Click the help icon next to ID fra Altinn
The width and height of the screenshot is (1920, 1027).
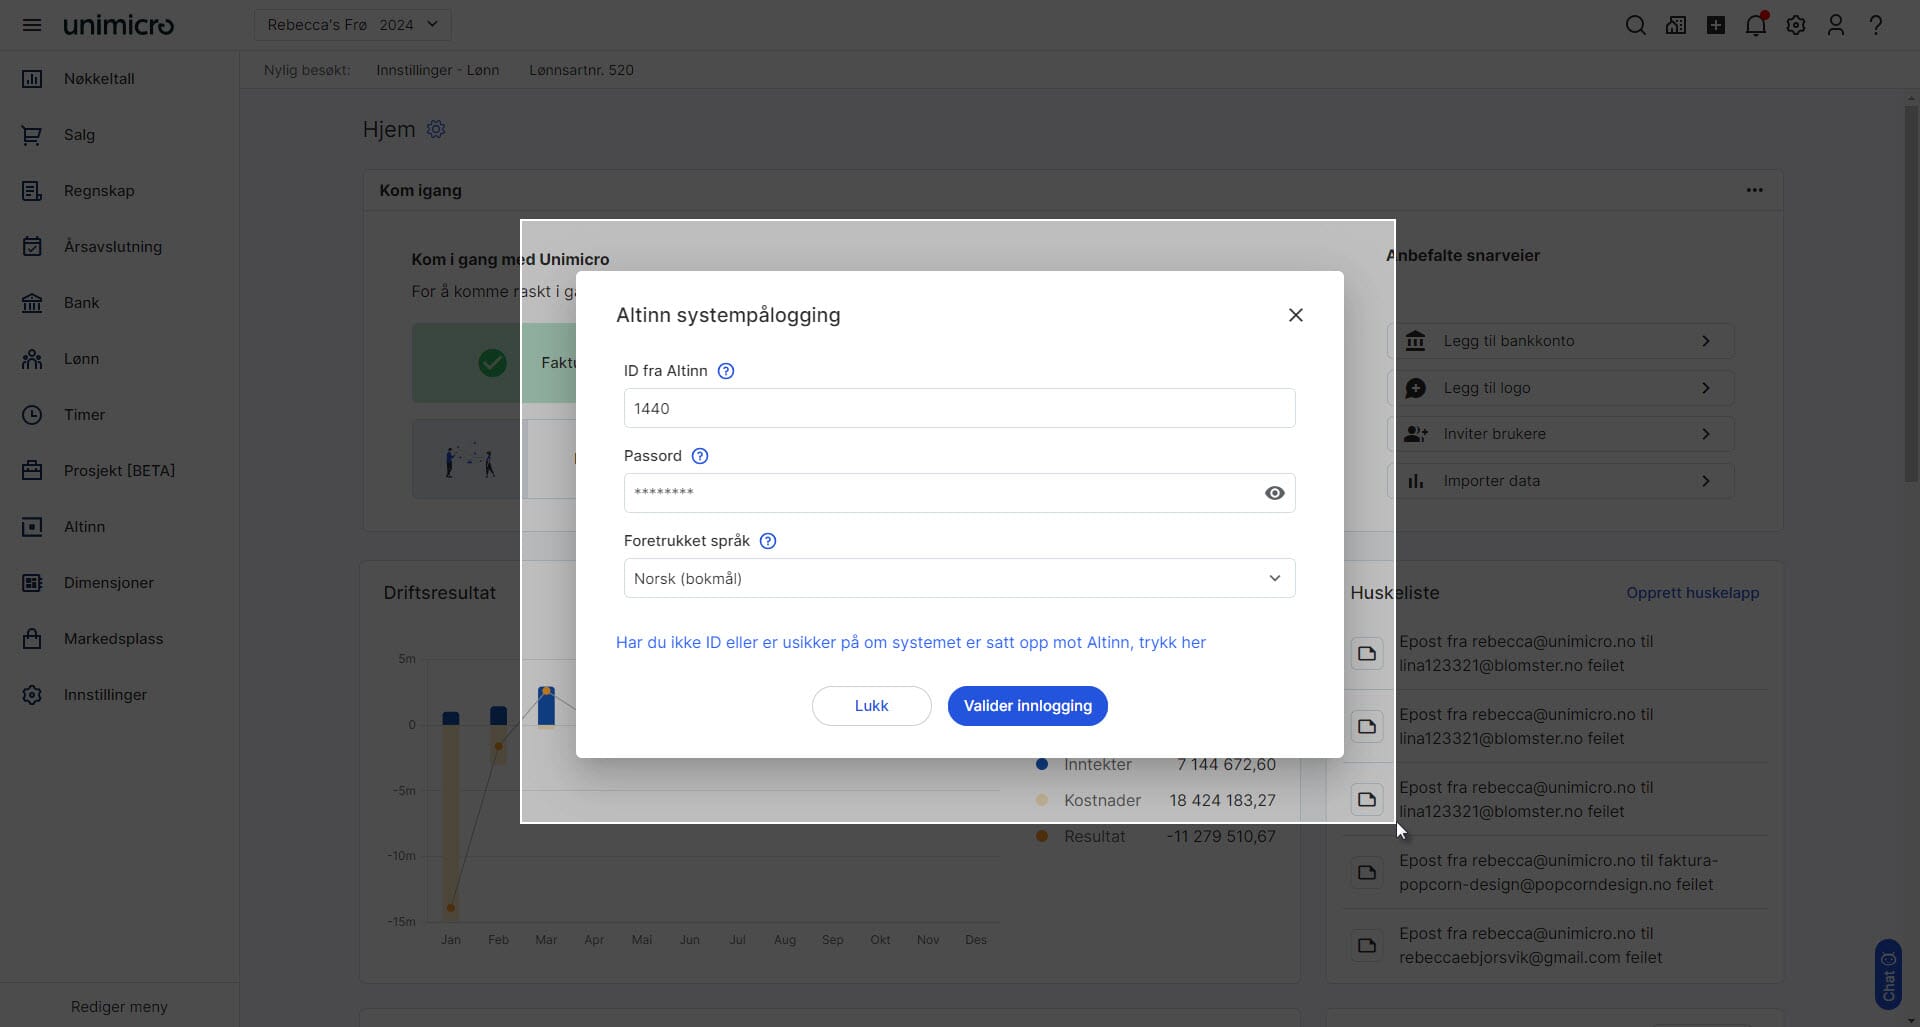(x=726, y=371)
